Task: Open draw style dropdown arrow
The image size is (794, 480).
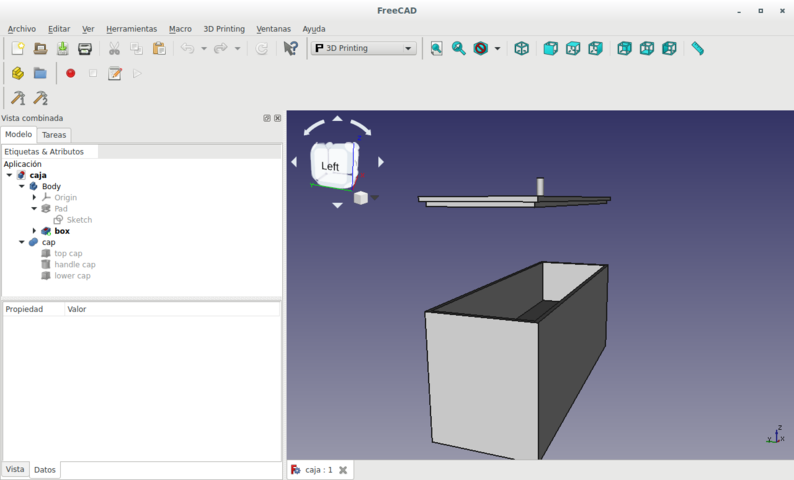Action: tap(497, 49)
